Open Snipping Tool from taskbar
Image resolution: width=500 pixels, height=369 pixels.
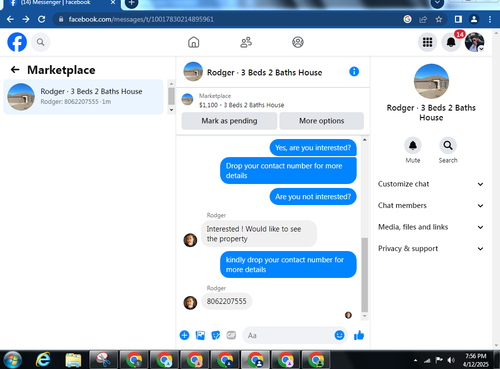pyautogui.click(x=104, y=360)
